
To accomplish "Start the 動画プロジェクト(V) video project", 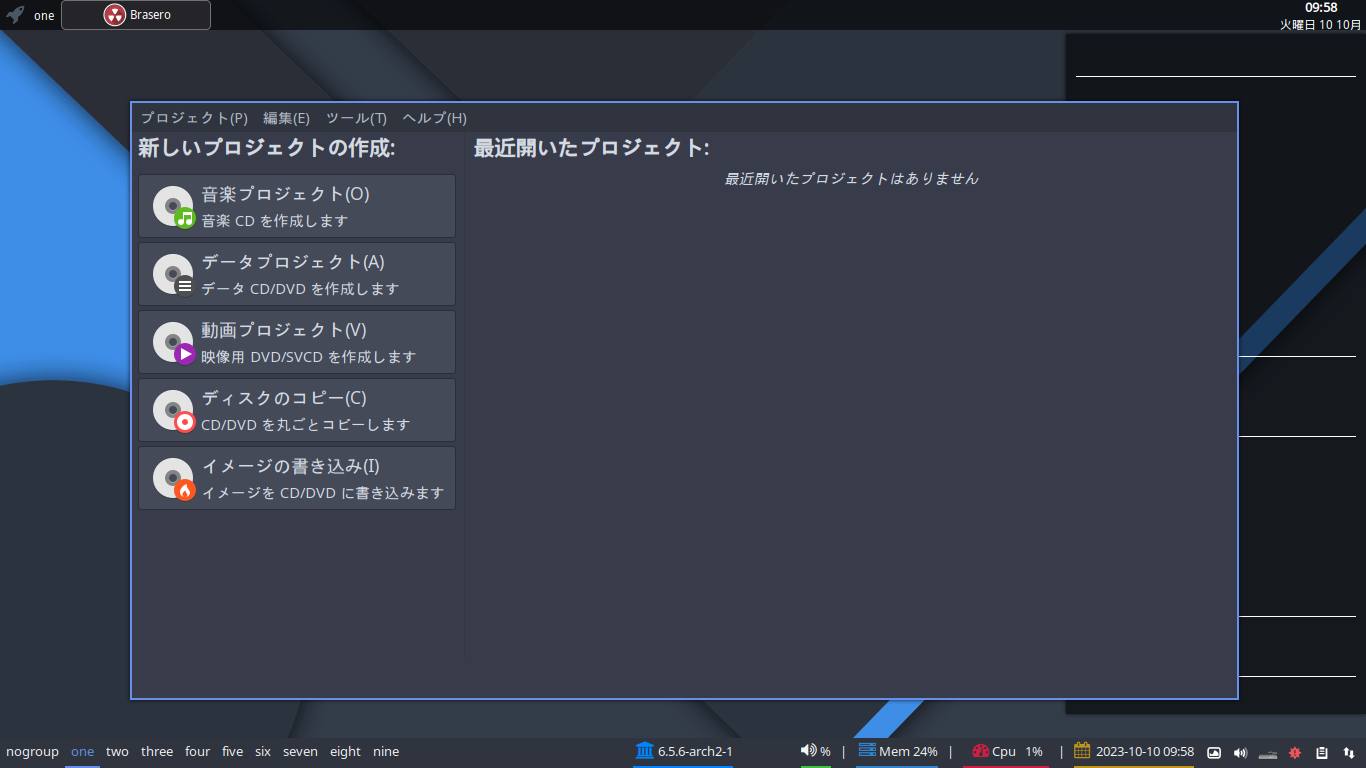I will [297, 342].
